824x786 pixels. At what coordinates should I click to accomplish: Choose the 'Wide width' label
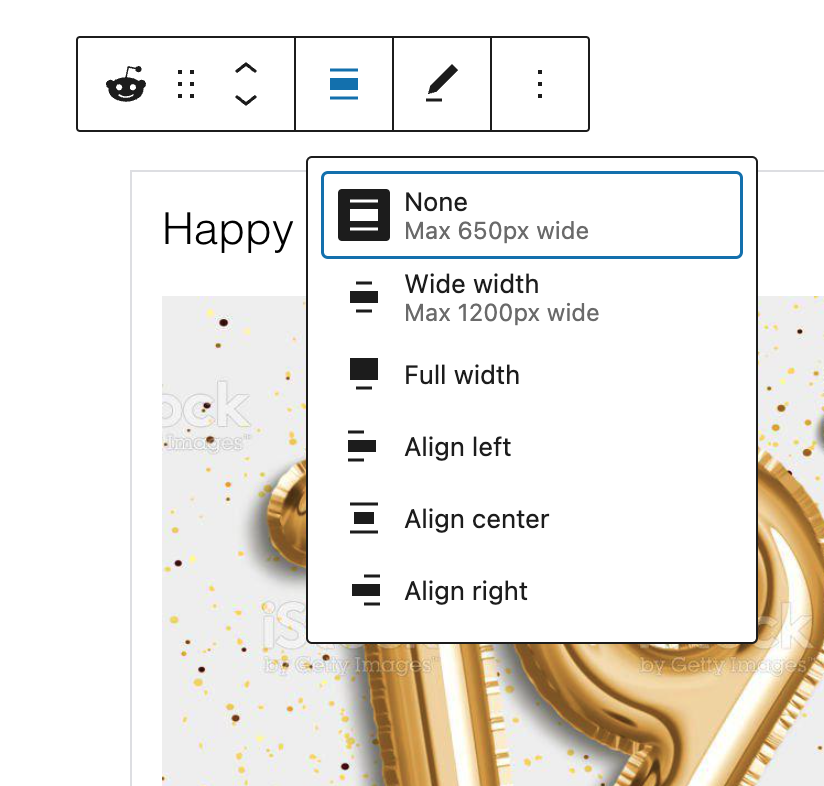click(x=471, y=285)
